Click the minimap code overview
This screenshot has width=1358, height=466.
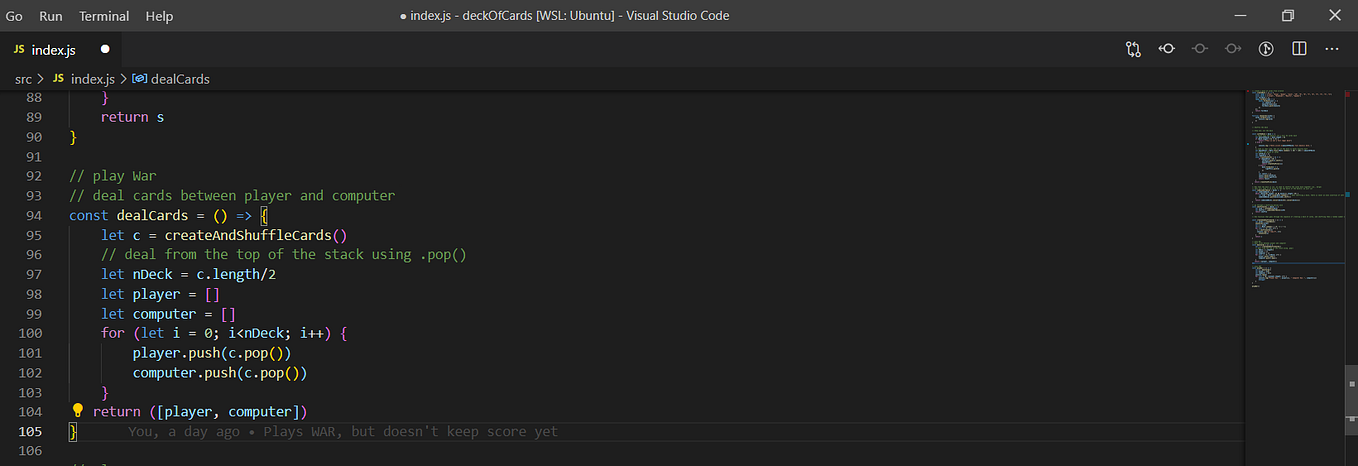tap(1295, 190)
